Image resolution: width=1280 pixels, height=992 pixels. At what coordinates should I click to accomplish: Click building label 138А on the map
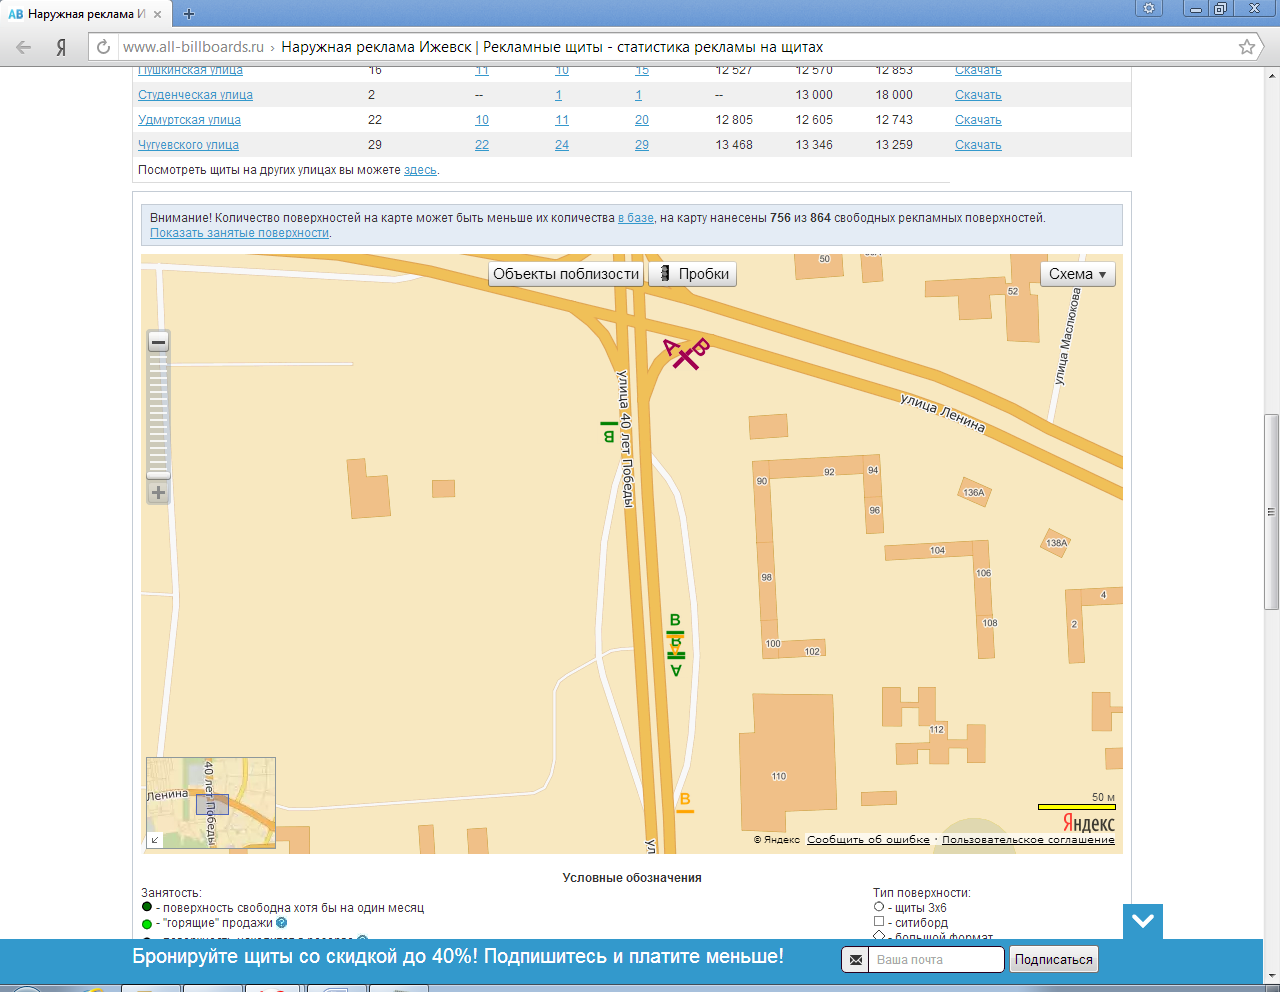(x=1057, y=543)
